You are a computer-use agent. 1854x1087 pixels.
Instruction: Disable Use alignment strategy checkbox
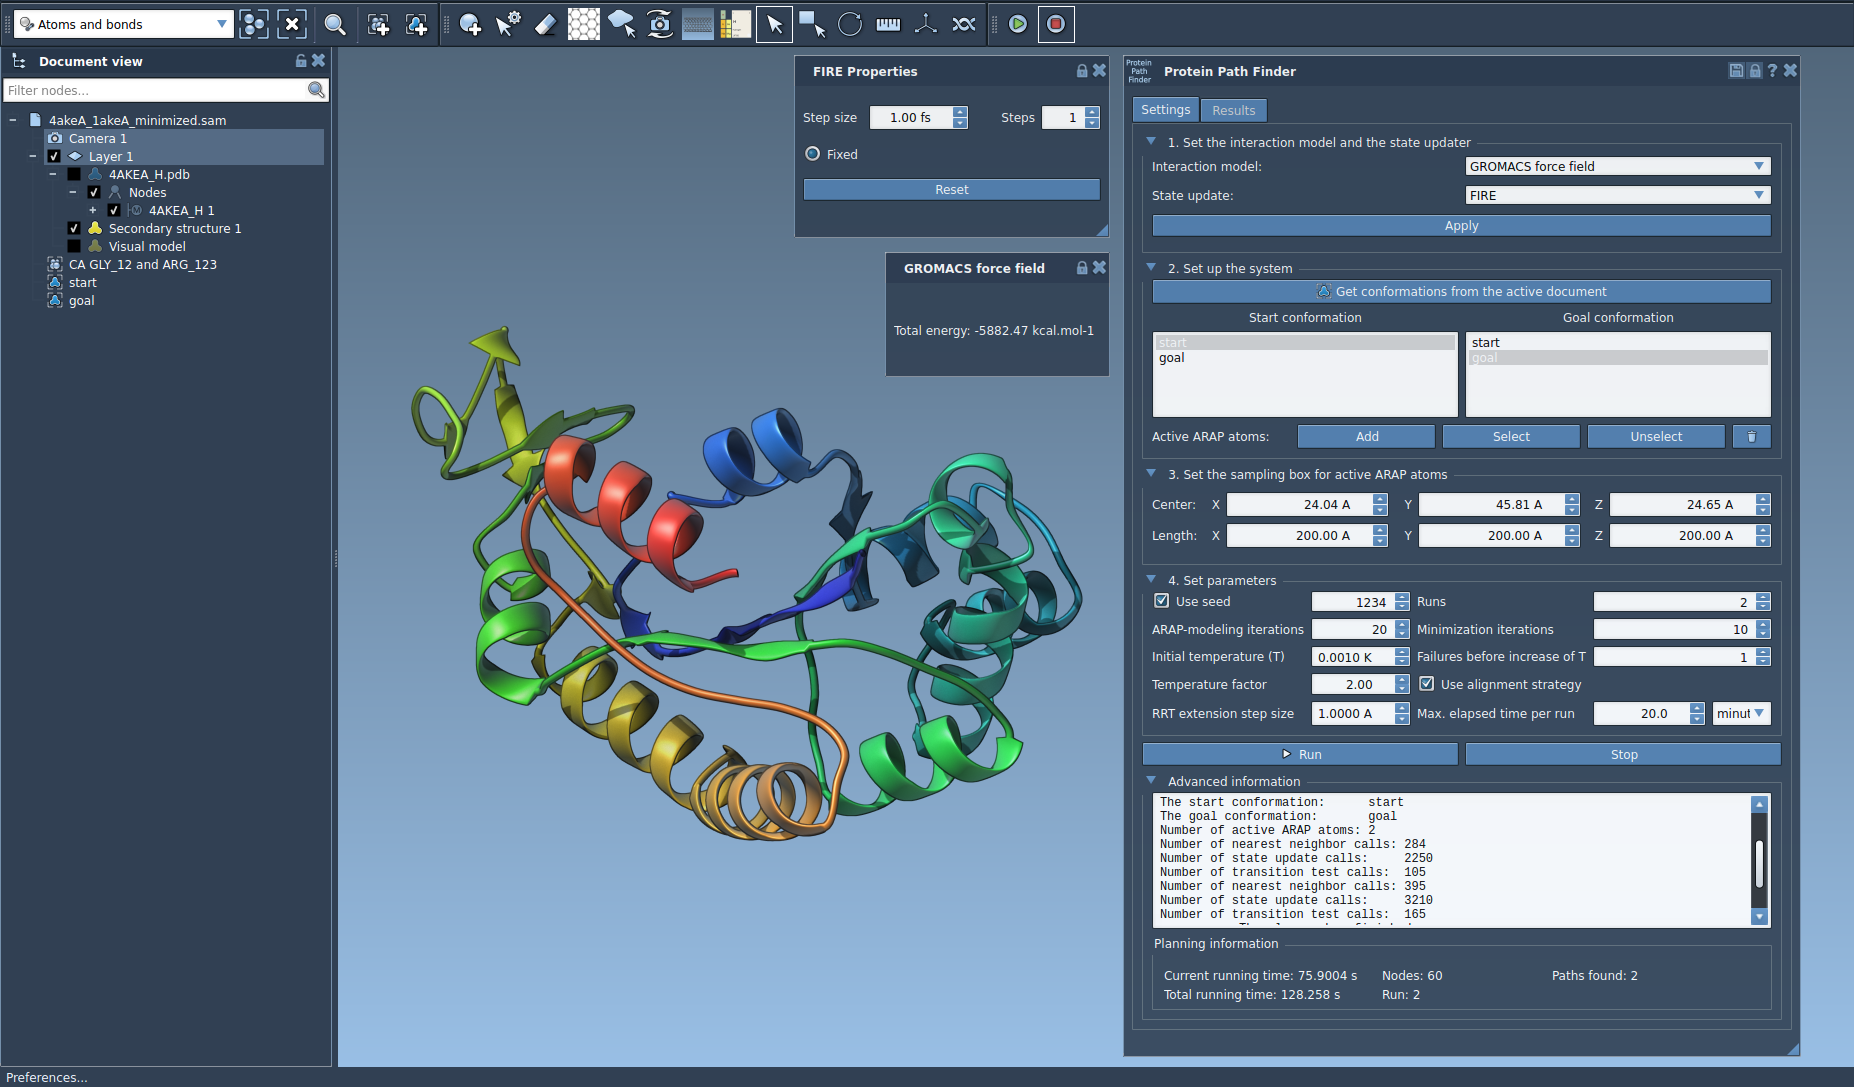click(x=1427, y=684)
